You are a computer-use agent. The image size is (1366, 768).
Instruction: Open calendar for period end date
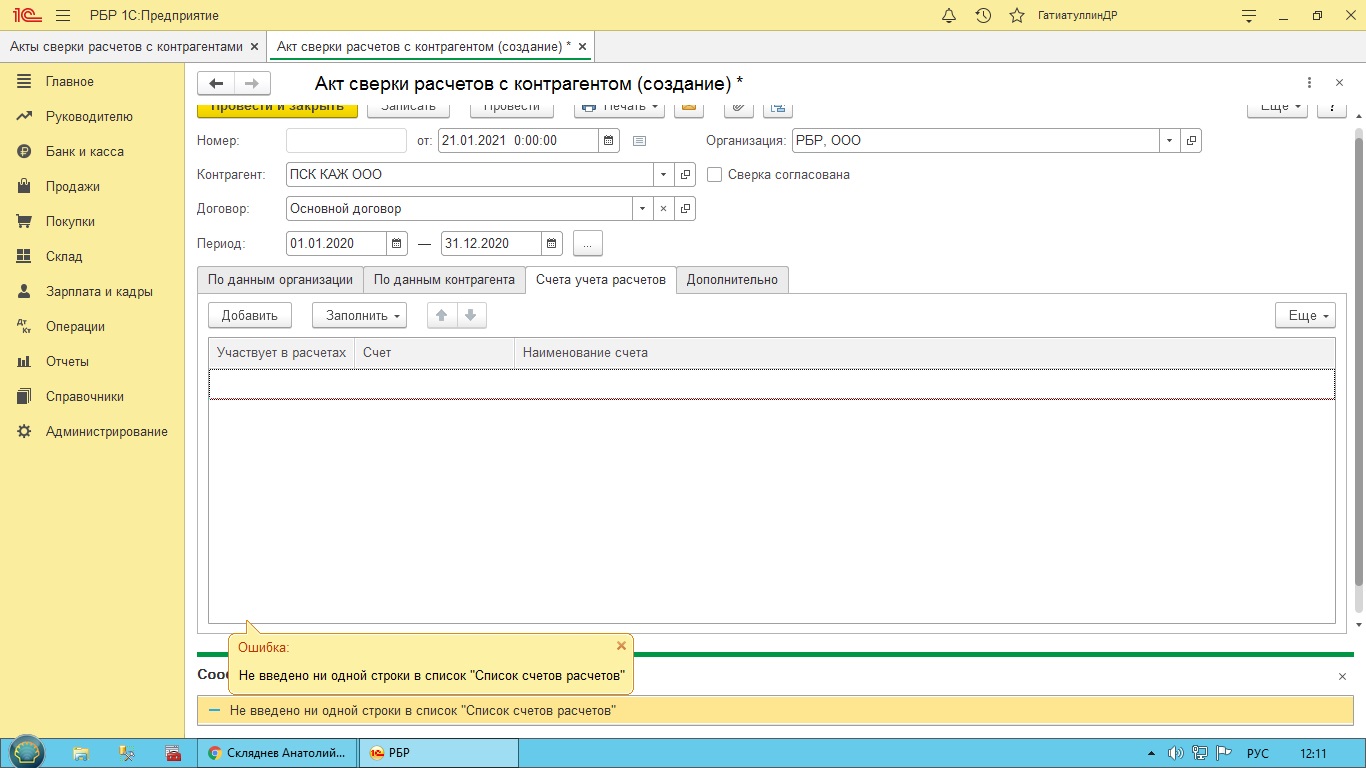point(552,243)
